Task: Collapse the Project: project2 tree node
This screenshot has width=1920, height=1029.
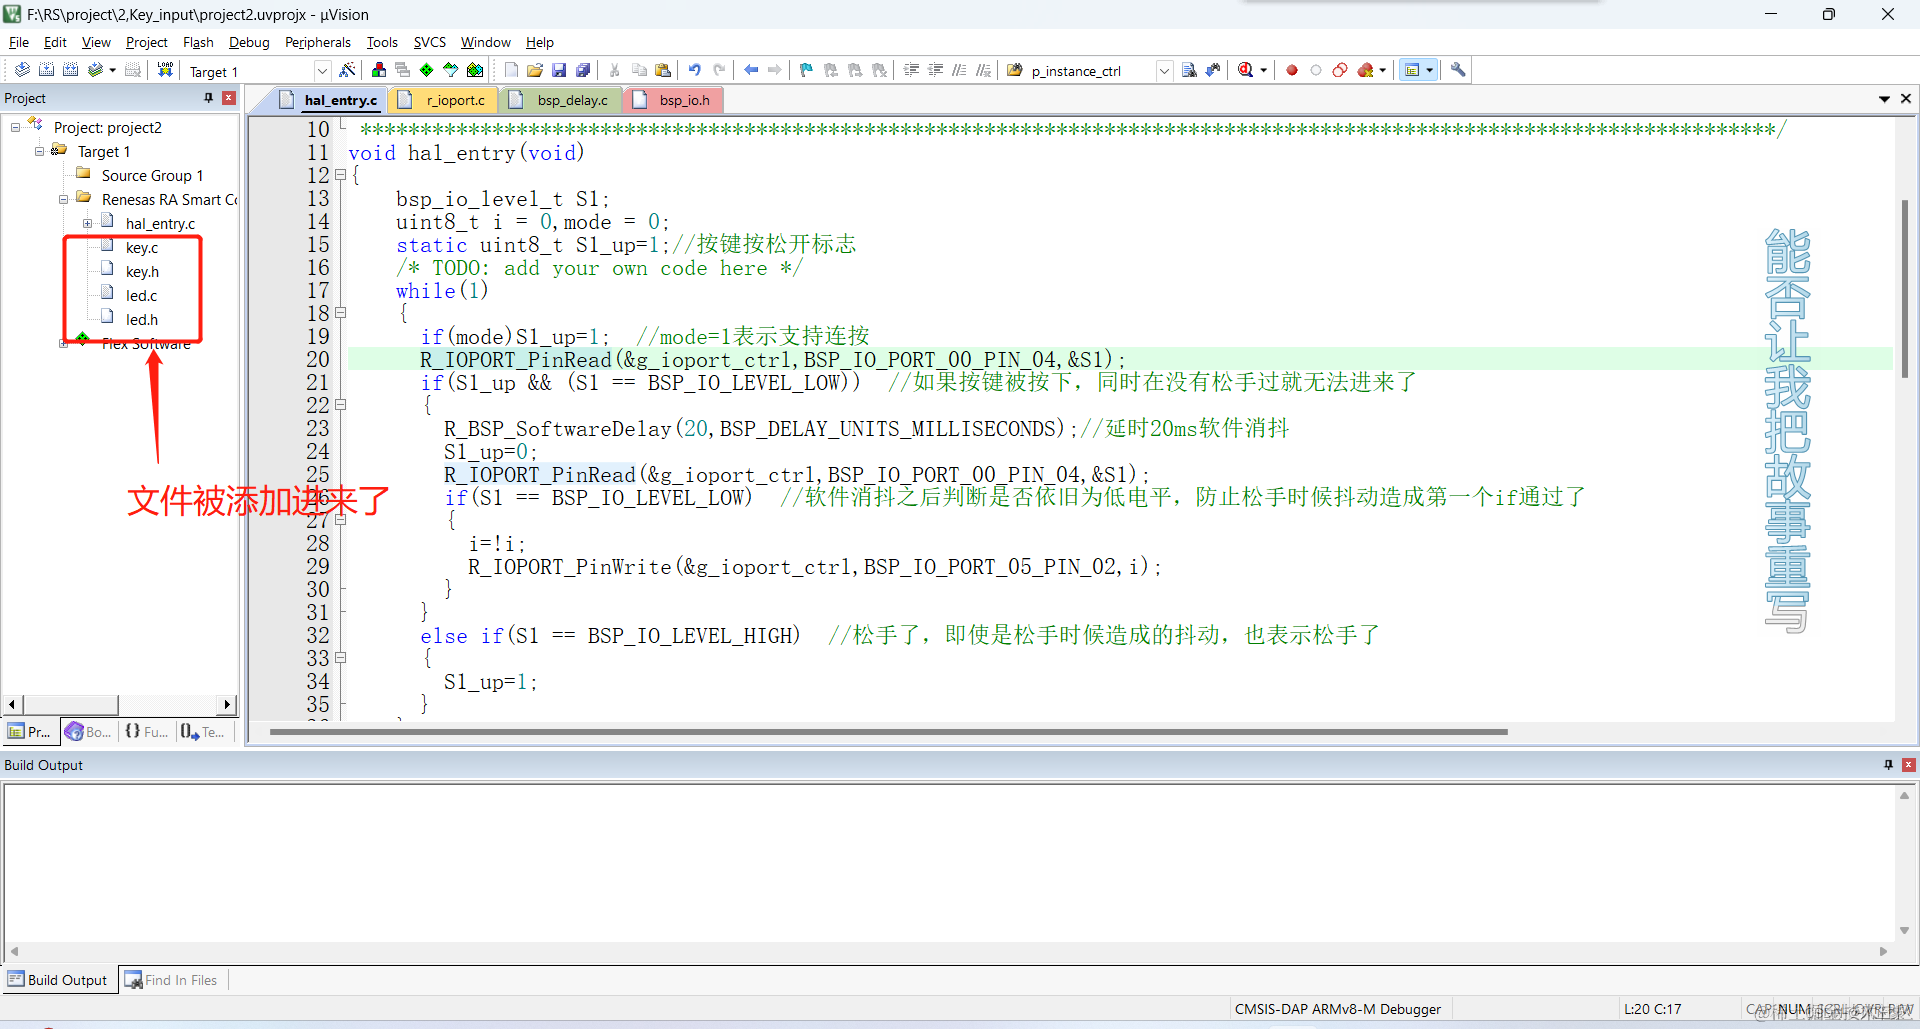Action: pos(15,127)
